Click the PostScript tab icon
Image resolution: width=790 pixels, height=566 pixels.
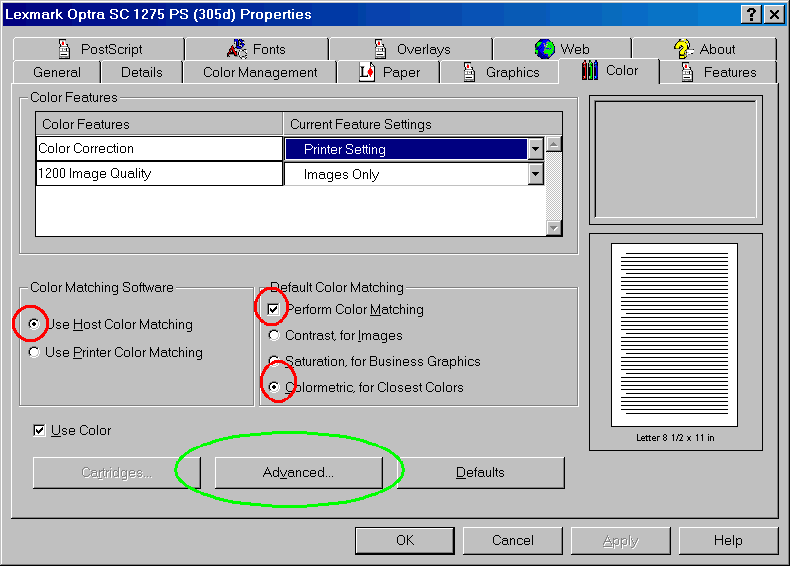pyautogui.click(x=65, y=49)
